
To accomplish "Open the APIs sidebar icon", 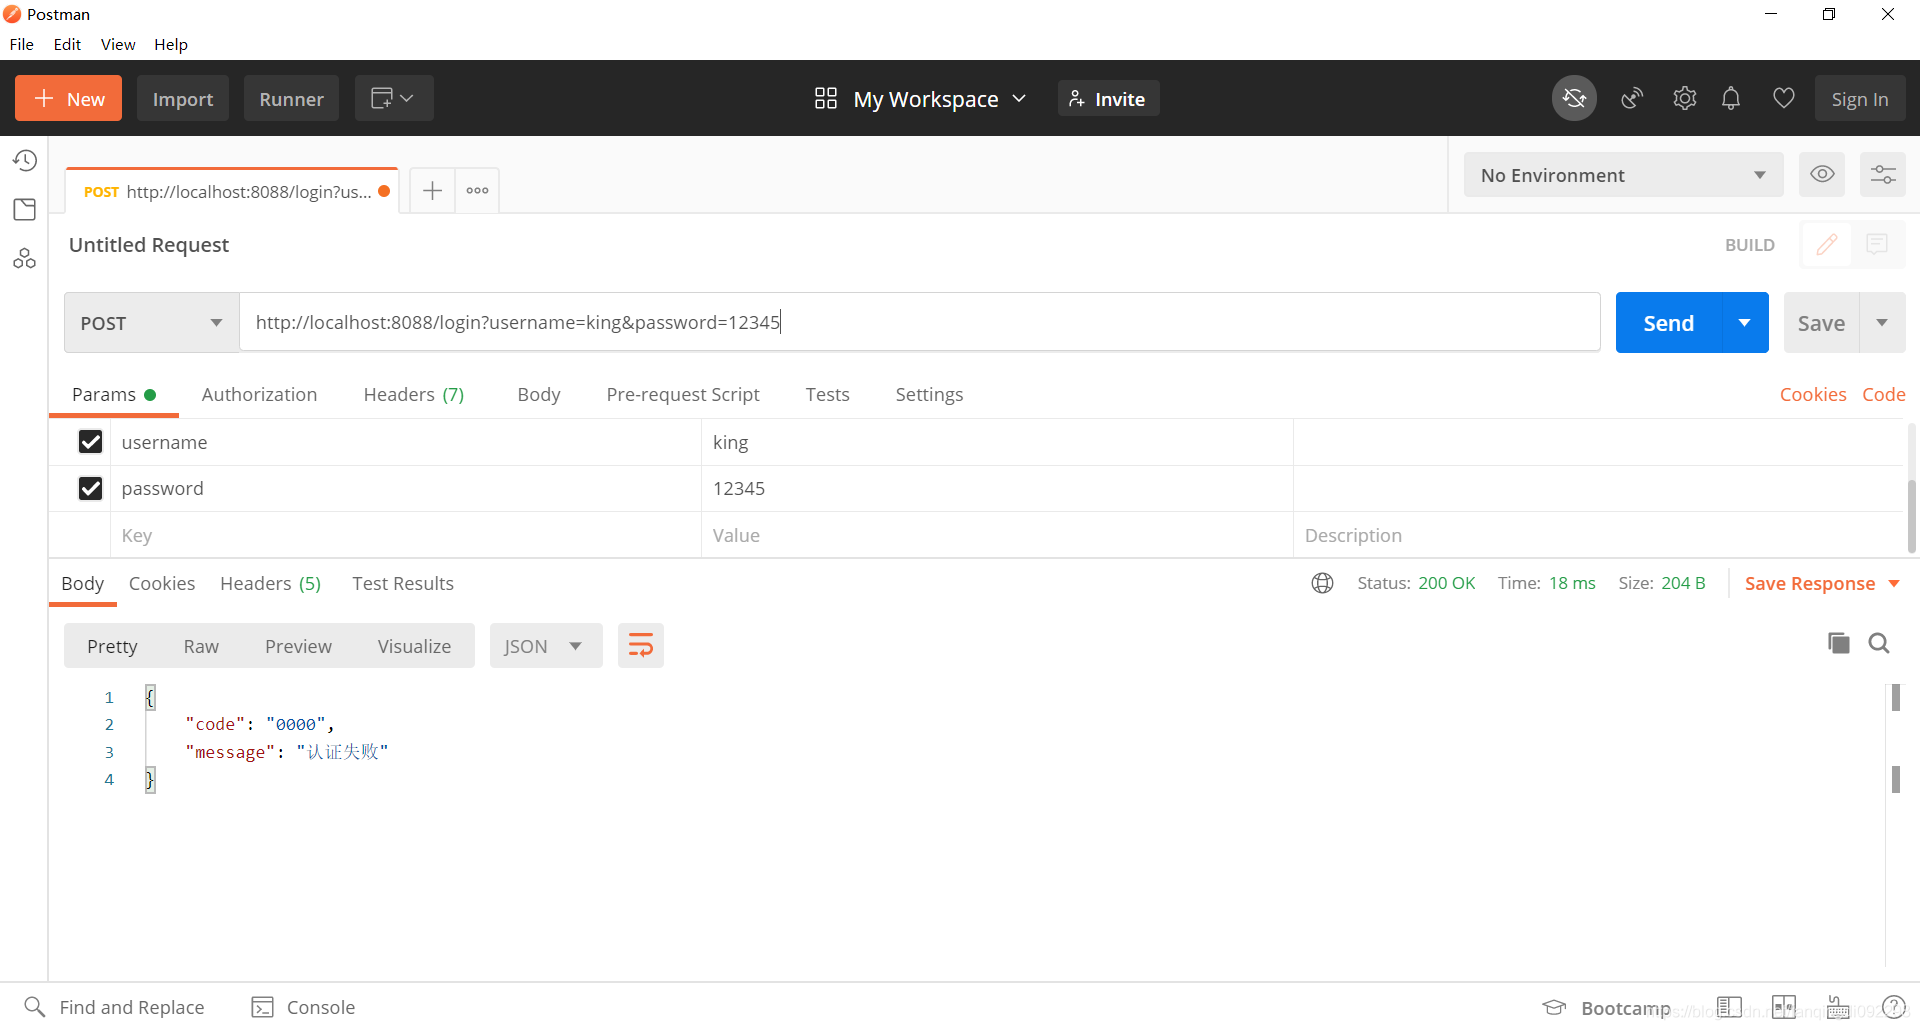I will (25, 259).
